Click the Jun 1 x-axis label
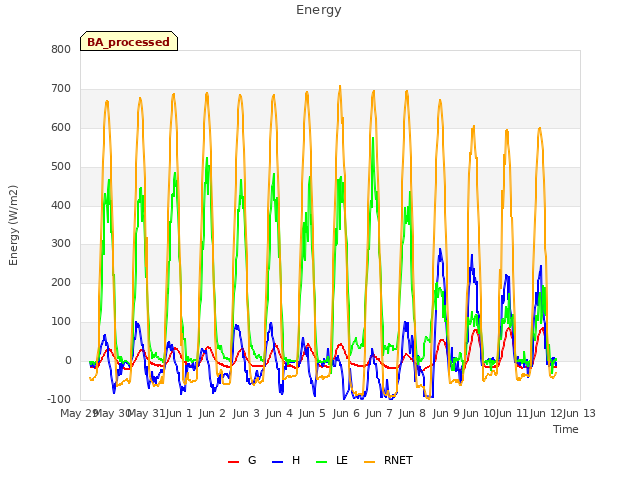This screenshot has height=480, width=640. [179, 413]
